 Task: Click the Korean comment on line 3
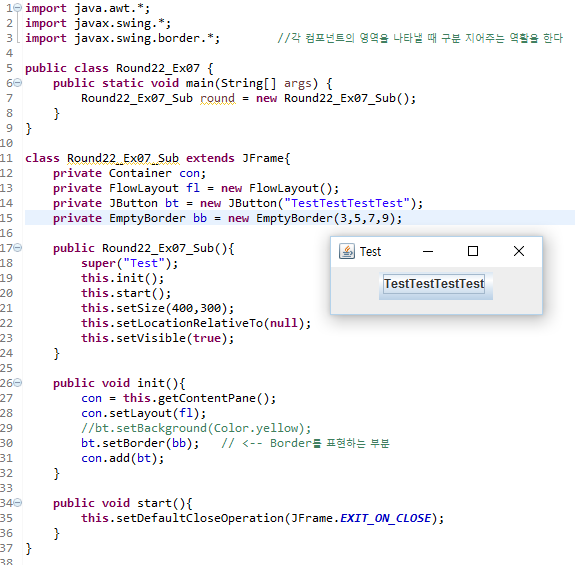[420, 38]
